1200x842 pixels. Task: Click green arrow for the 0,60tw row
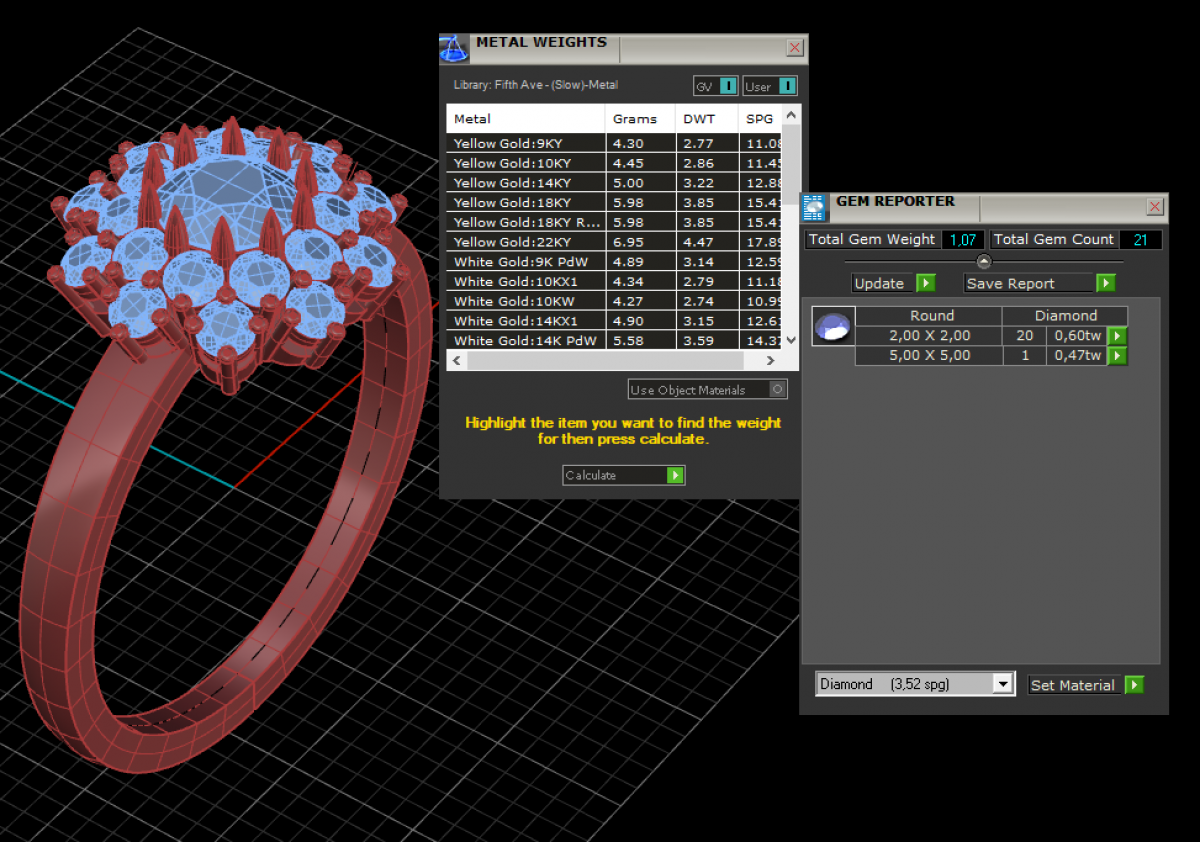coord(1117,336)
